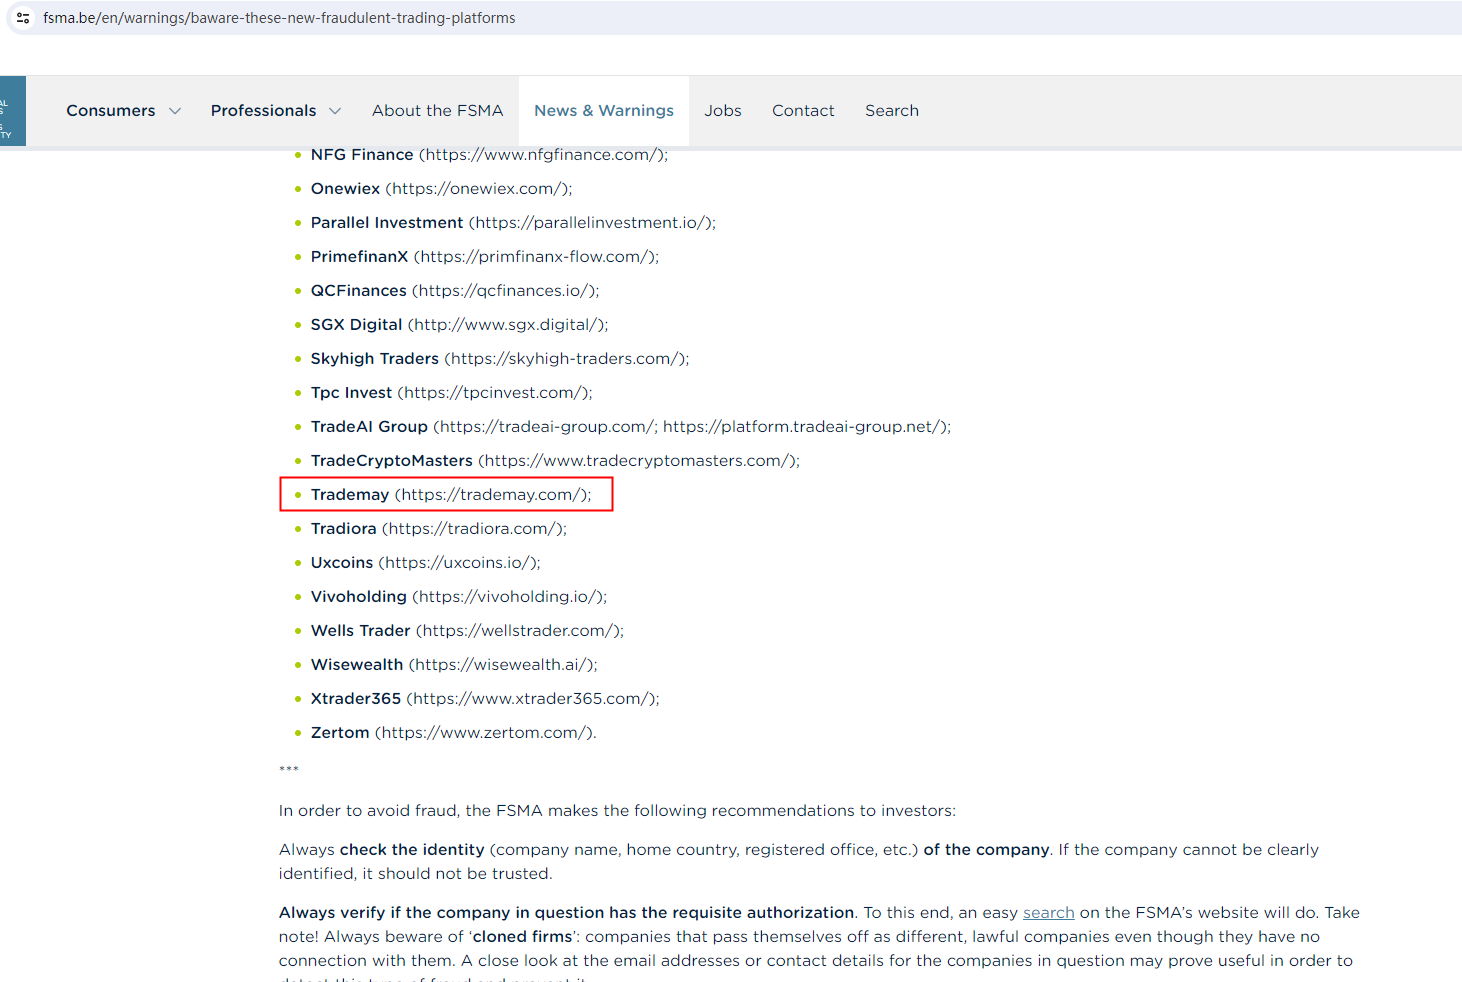Navigate to the Contact page

point(802,111)
